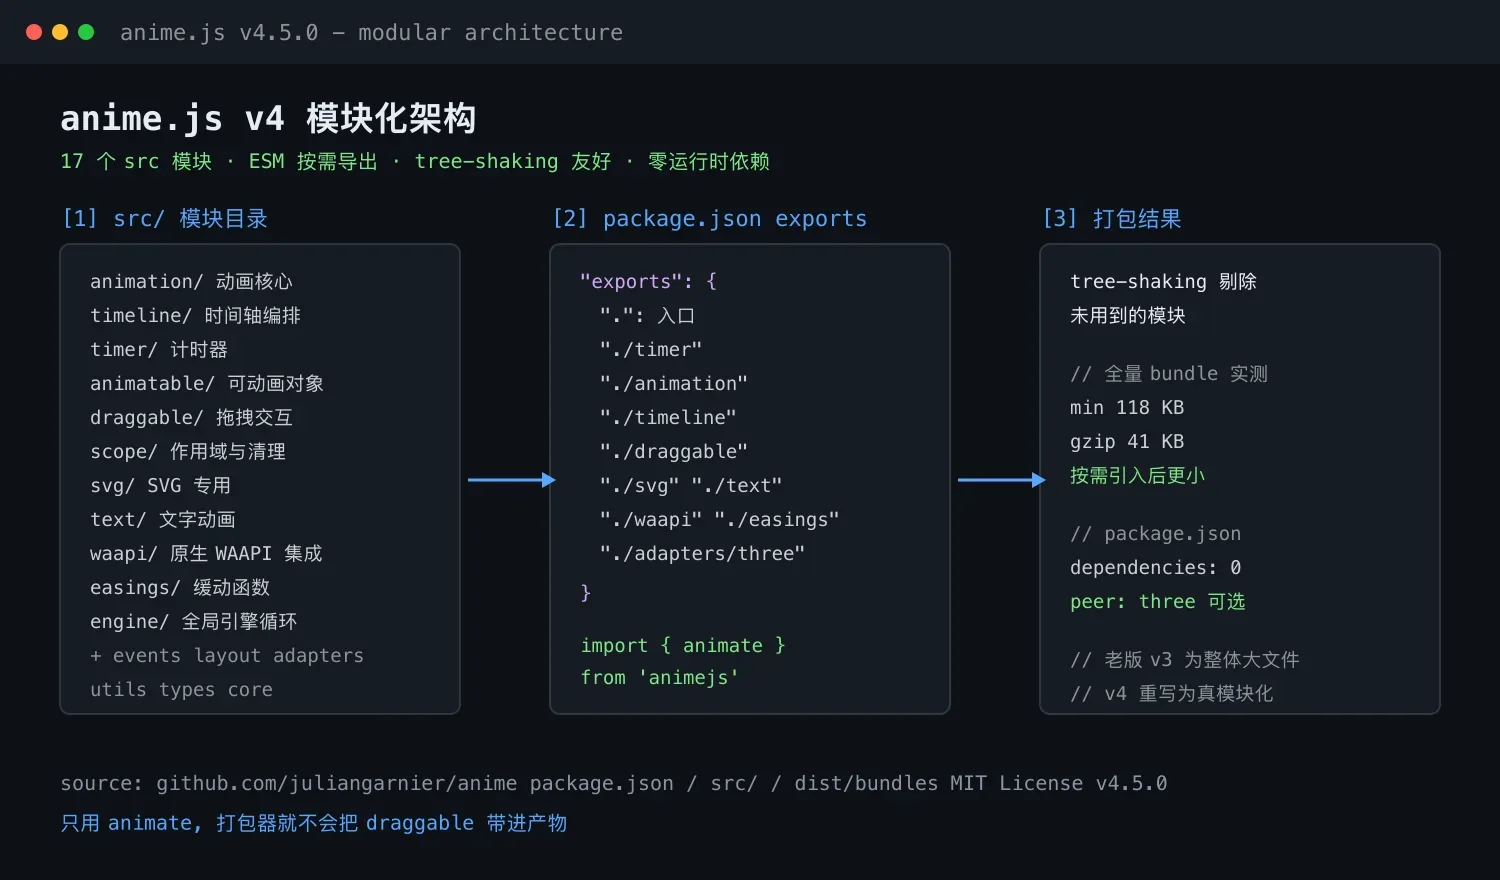The image size is (1500, 880).
Task: Click the comment '// 老版 v3 为整体大文件'
Action: point(1185,659)
